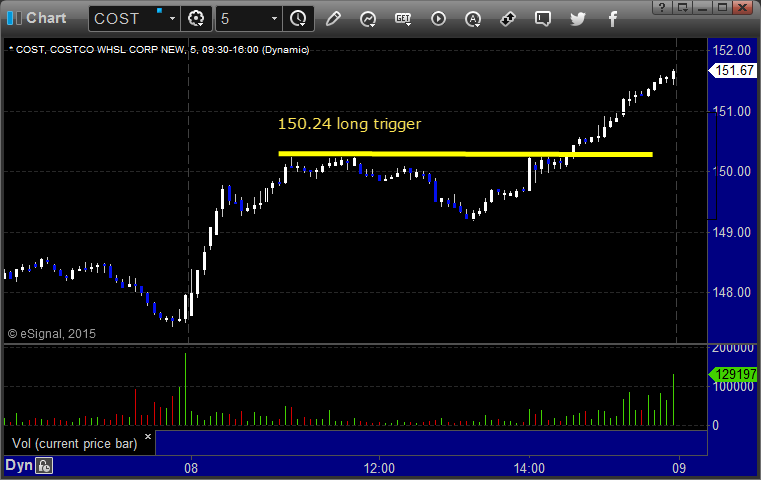Viewport: 761px width, 480px height.
Task: Click the play bar replay icon
Action: 438,19
